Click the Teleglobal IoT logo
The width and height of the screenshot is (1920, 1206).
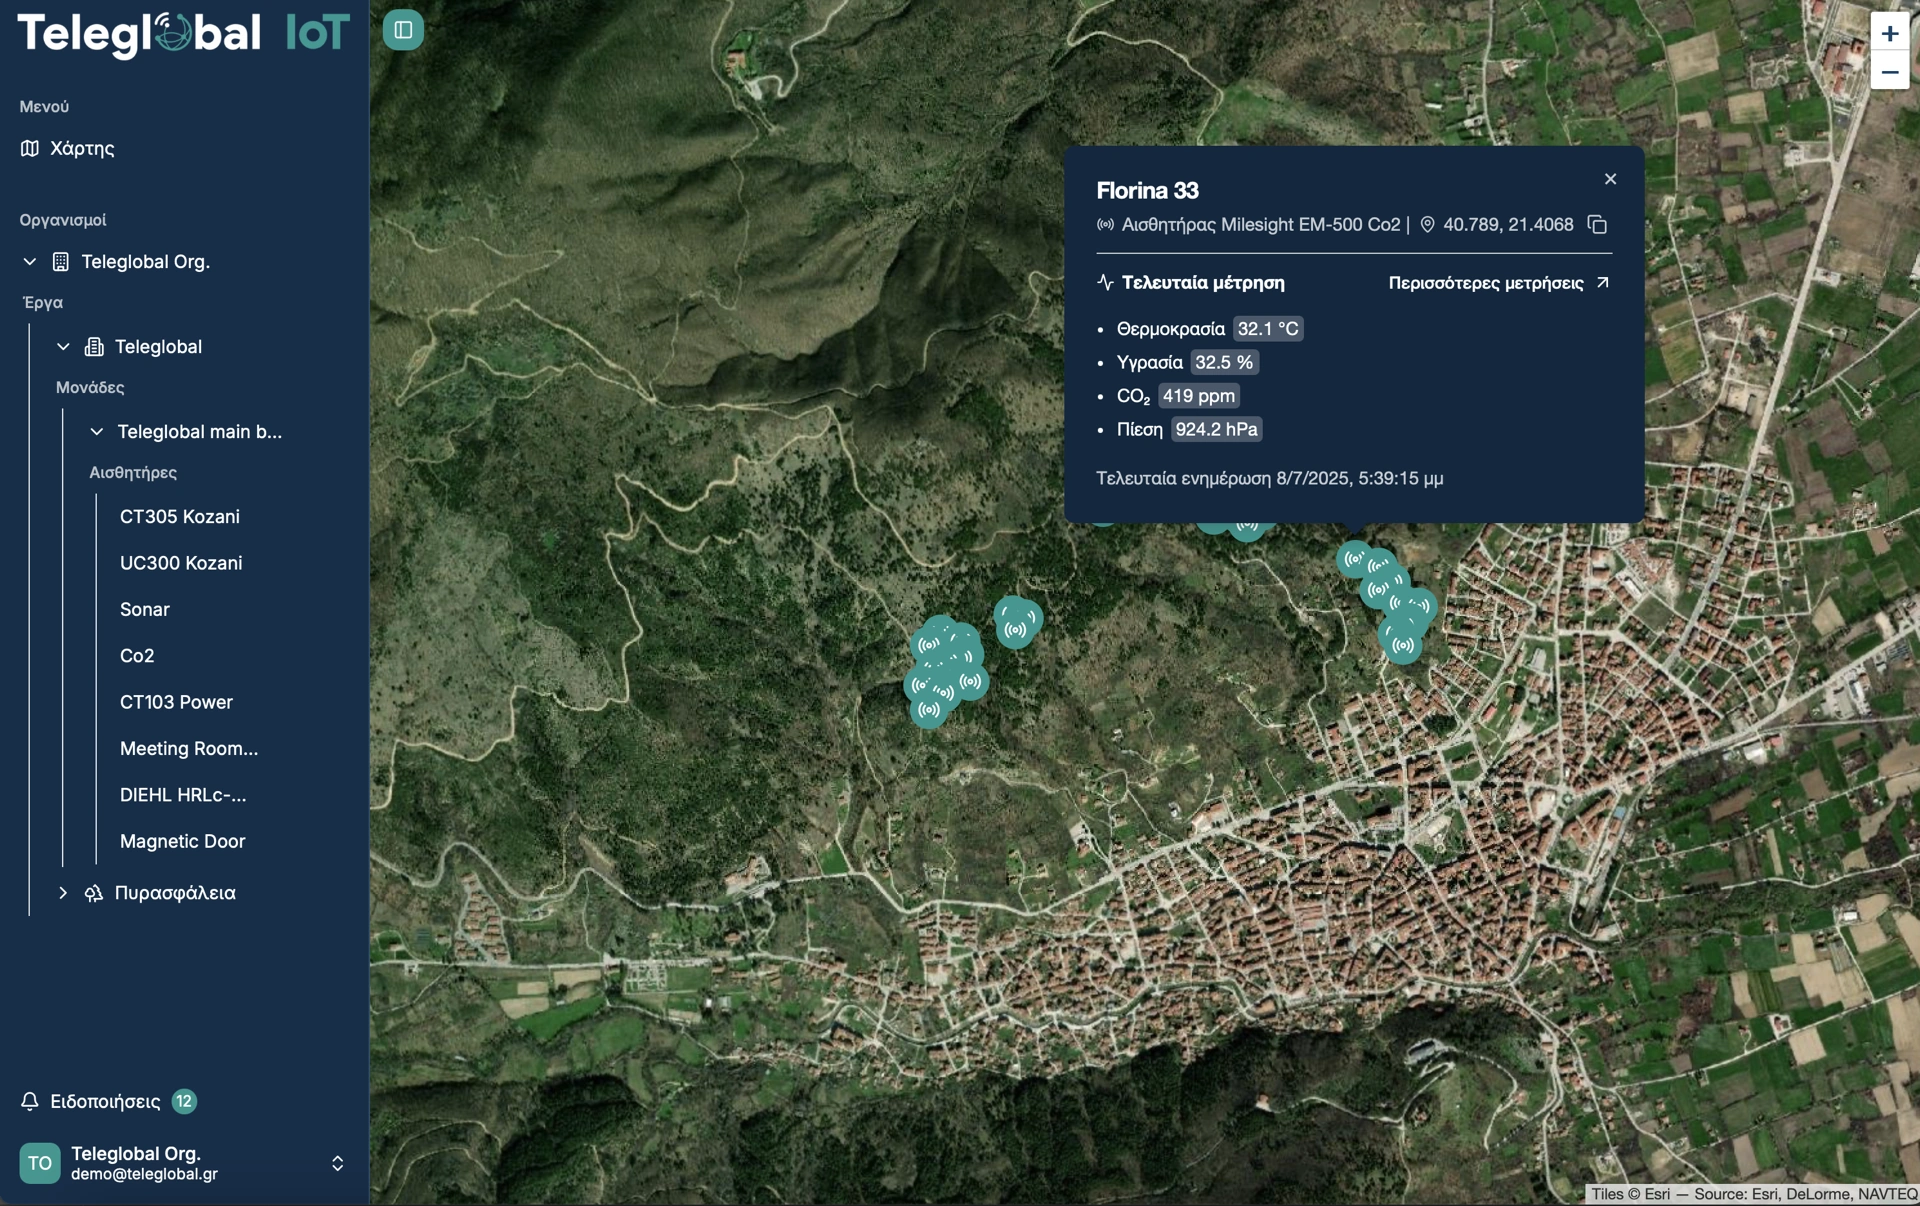click(183, 33)
